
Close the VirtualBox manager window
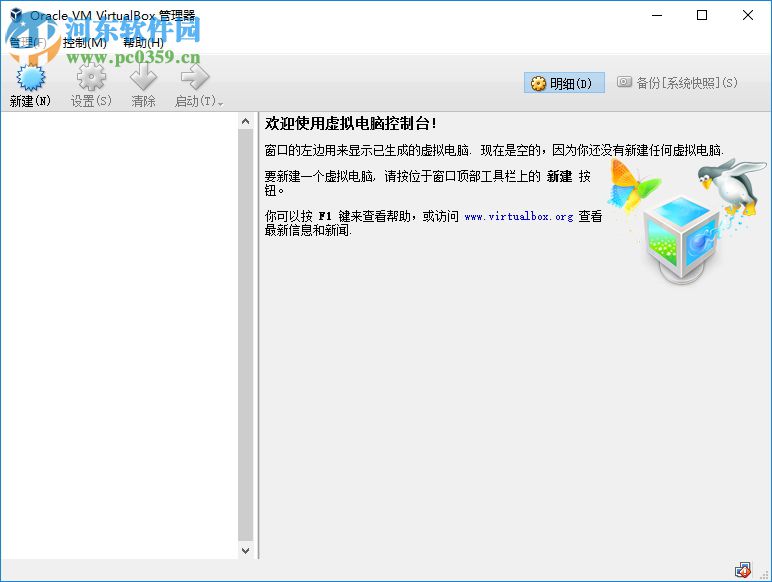tap(747, 15)
